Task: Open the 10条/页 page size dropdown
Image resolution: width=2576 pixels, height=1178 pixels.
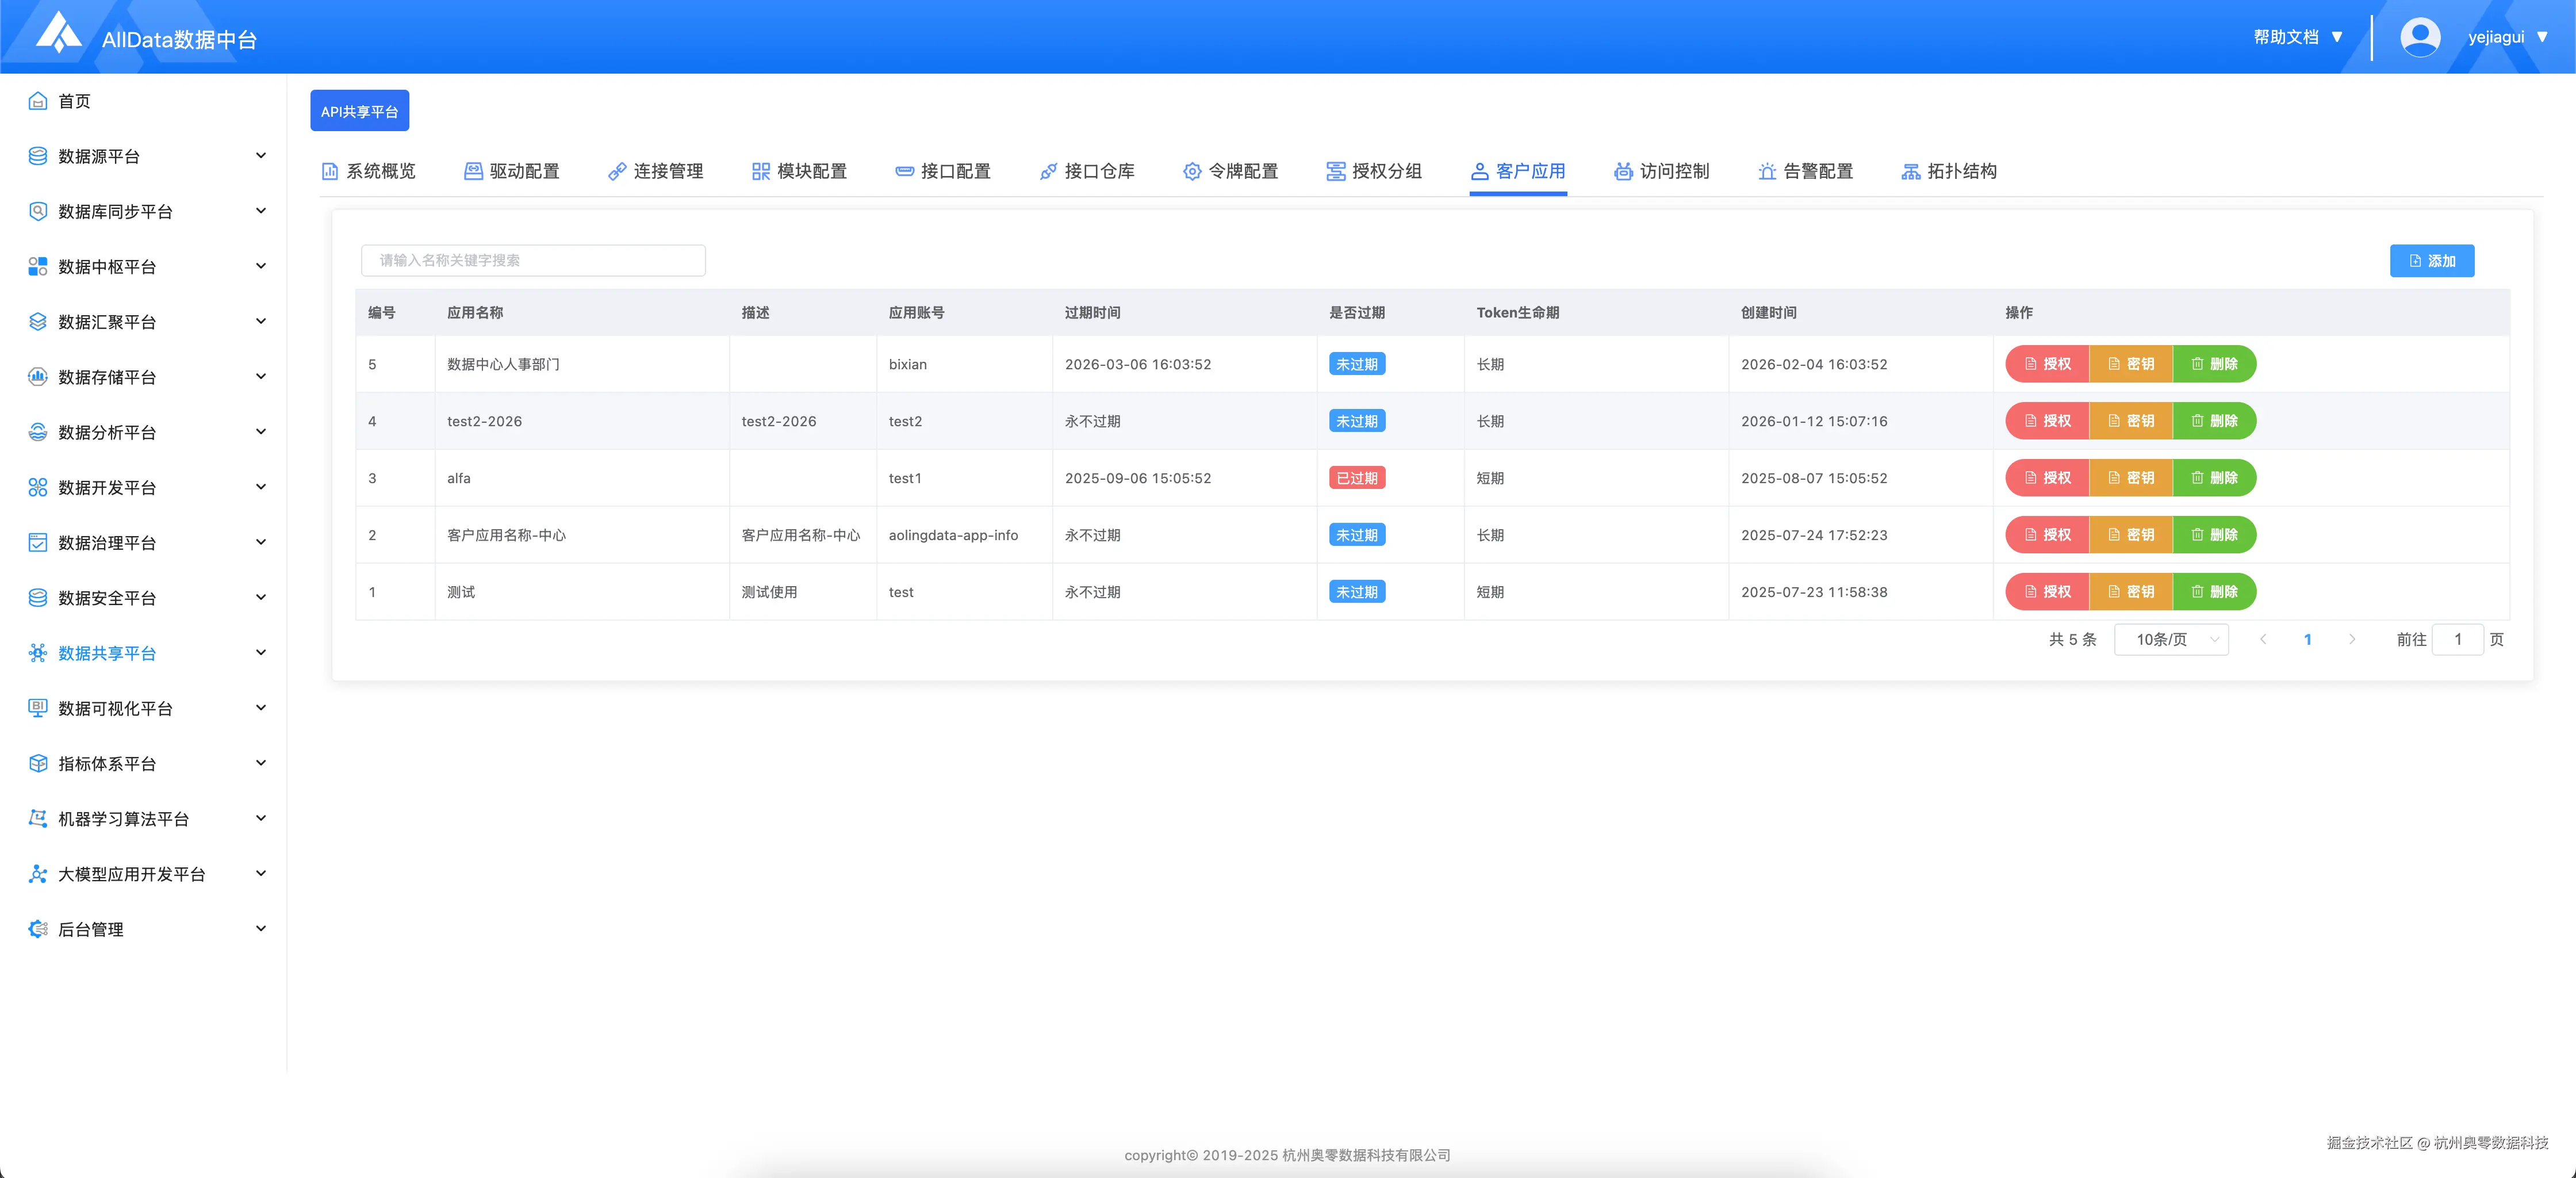Action: [x=2171, y=640]
